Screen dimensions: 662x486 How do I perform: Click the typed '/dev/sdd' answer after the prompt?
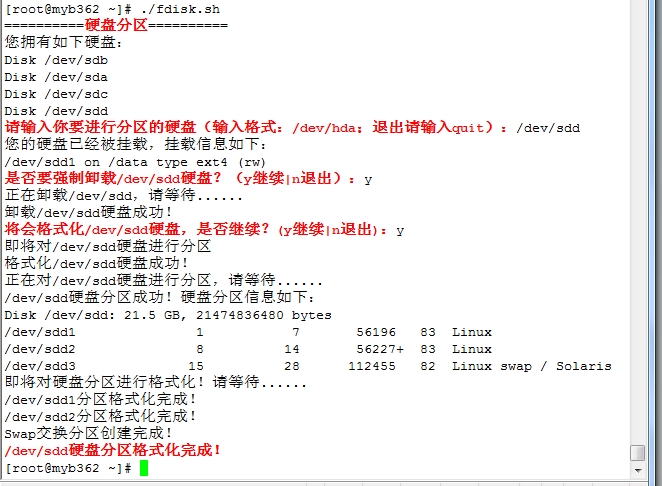548,128
